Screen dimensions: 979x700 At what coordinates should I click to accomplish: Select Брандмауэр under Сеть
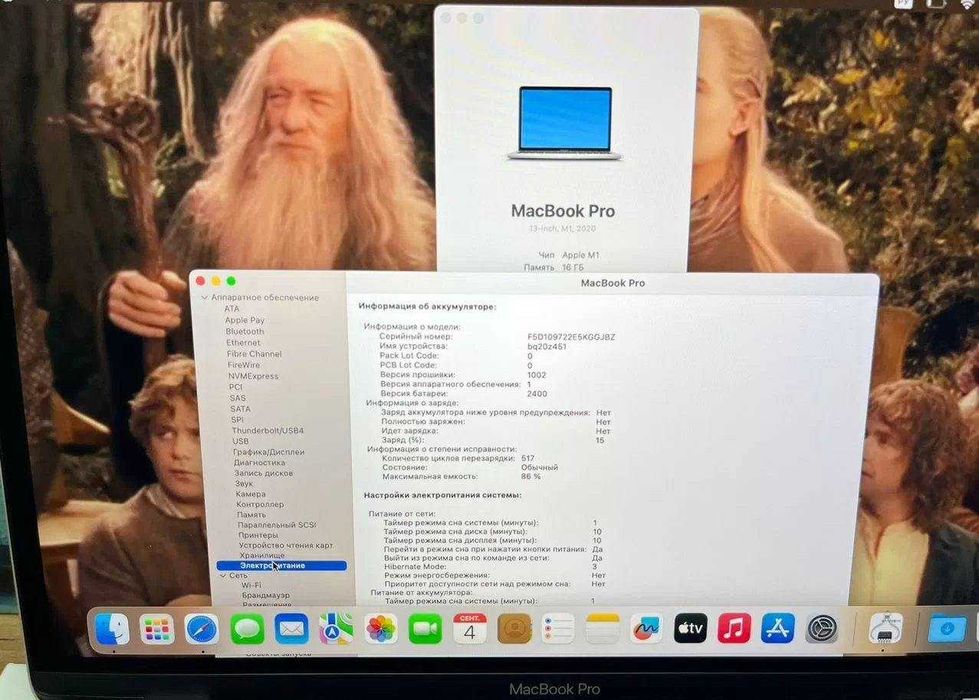pos(266,595)
